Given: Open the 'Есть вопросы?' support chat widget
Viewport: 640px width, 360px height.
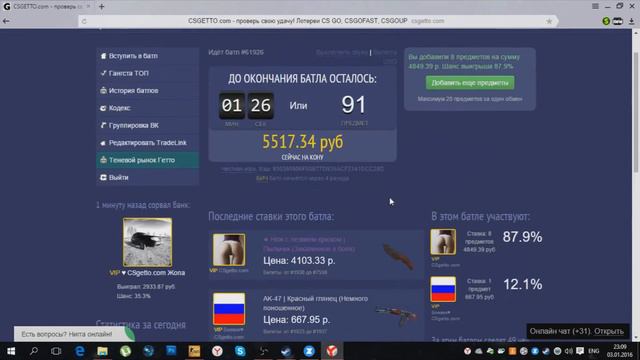Looking at the screenshot, I should [74, 334].
